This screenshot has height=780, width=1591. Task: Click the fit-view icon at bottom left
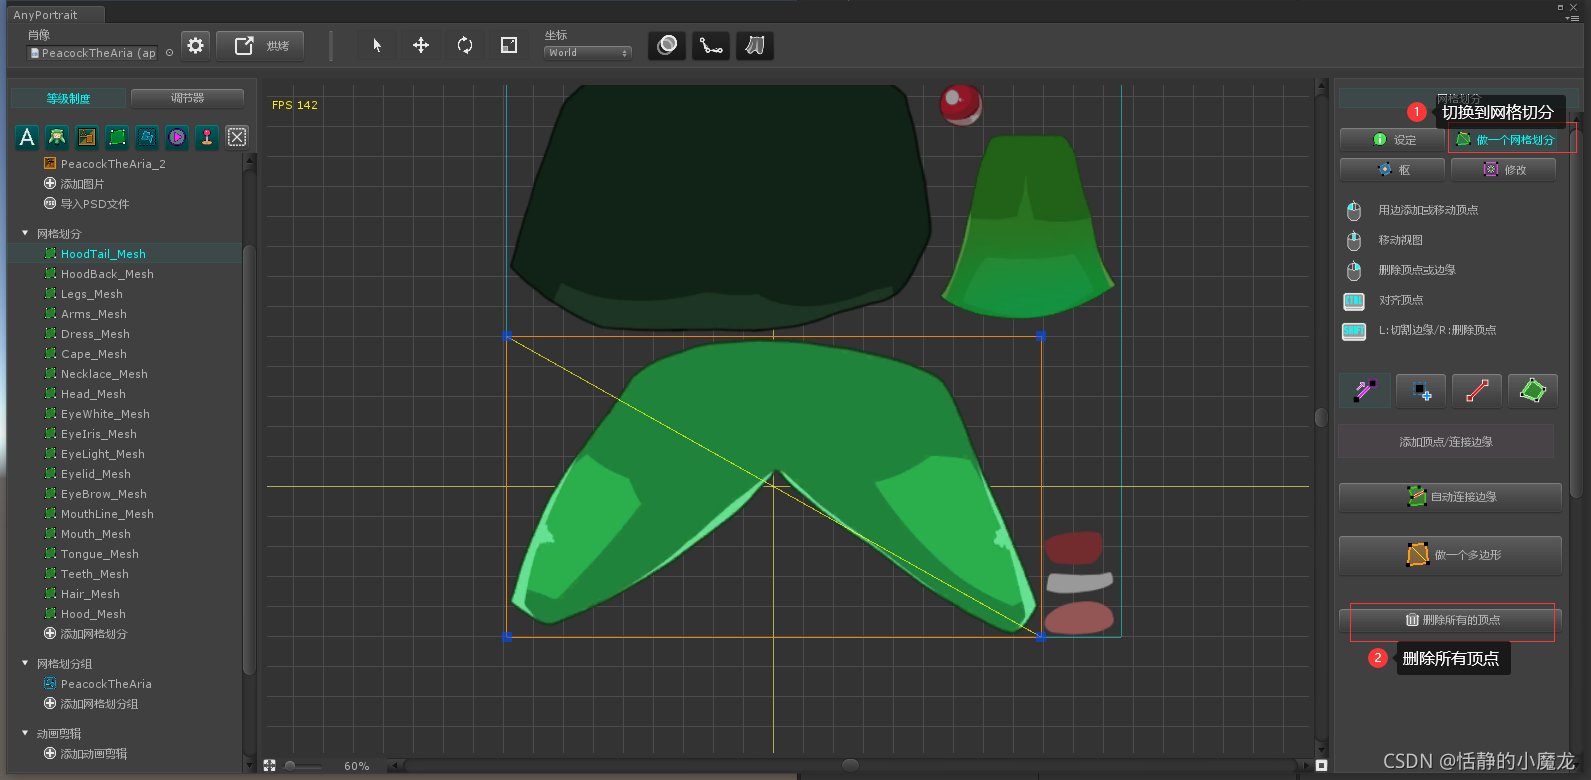[x=269, y=765]
